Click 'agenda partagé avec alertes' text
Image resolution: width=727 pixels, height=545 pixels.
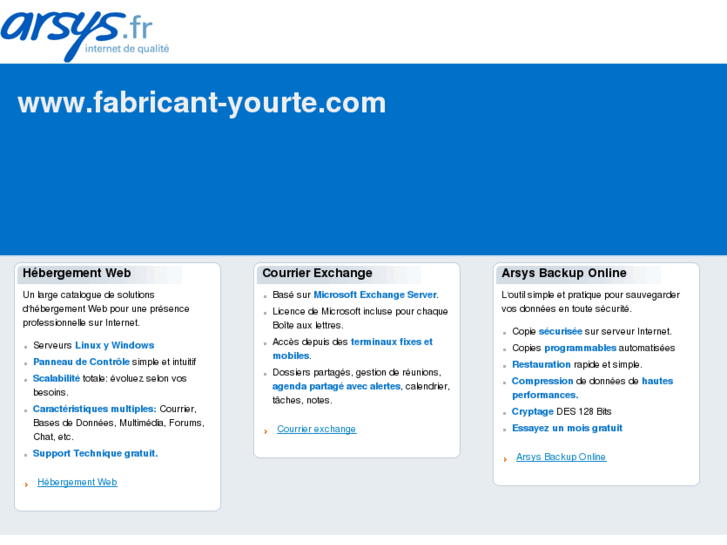(x=336, y=386)
